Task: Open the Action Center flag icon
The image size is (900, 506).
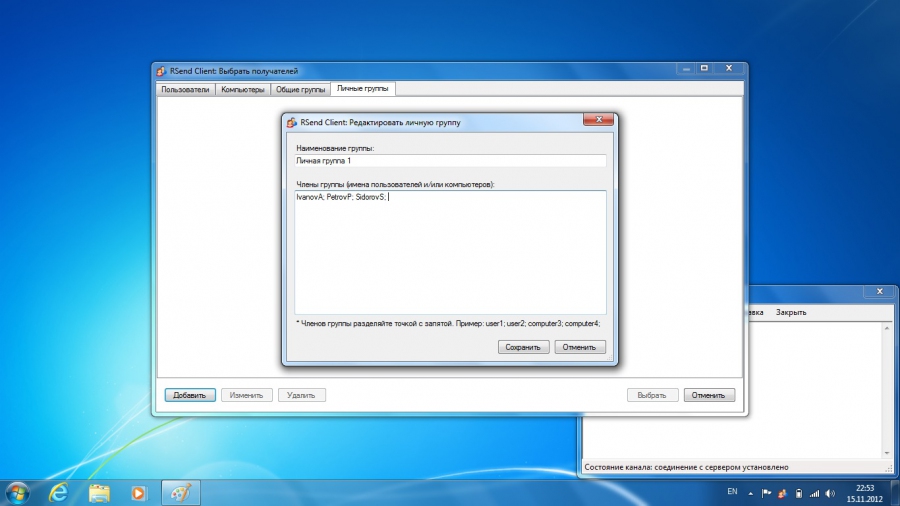Action: 766,493
